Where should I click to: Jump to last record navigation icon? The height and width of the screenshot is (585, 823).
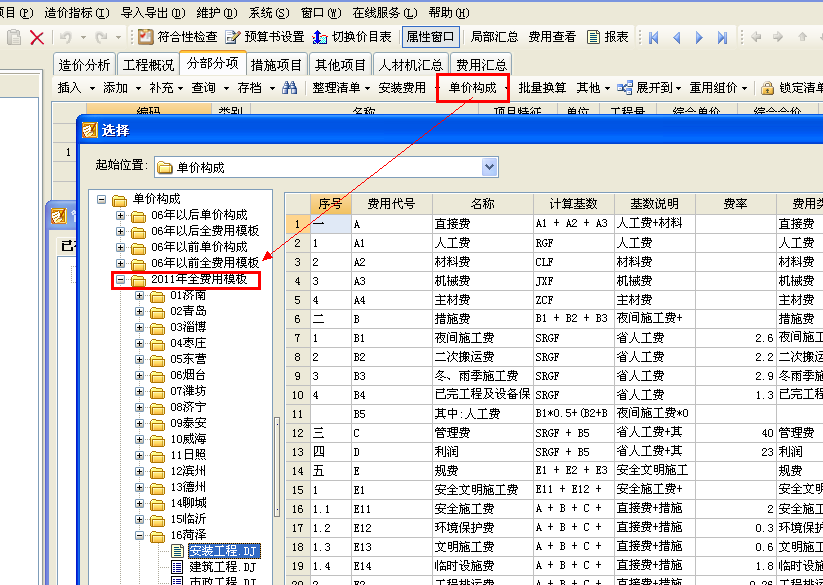722,37
